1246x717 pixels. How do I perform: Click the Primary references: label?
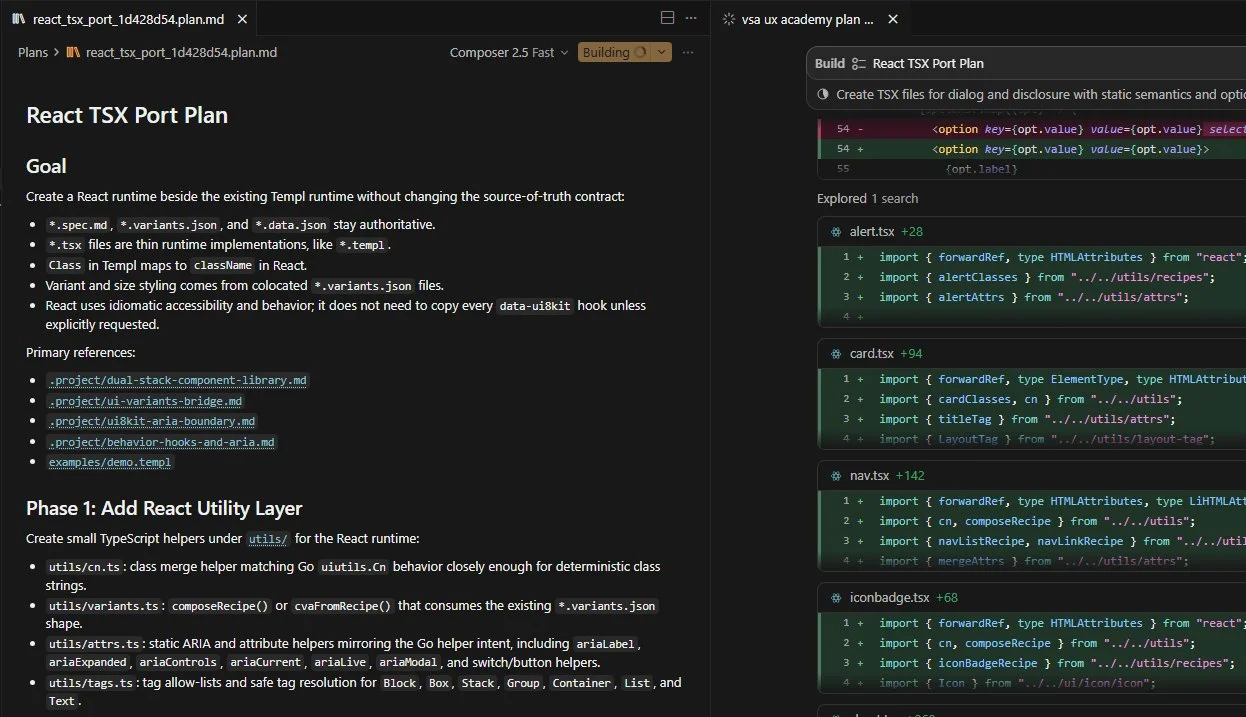(x=80, y=352)
